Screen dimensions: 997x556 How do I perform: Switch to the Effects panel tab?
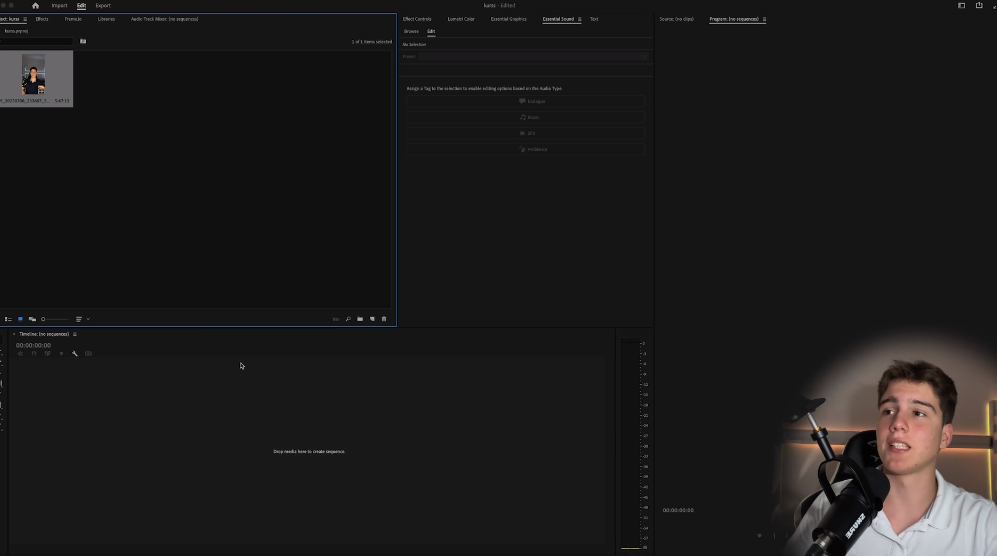tap(42, 19)
